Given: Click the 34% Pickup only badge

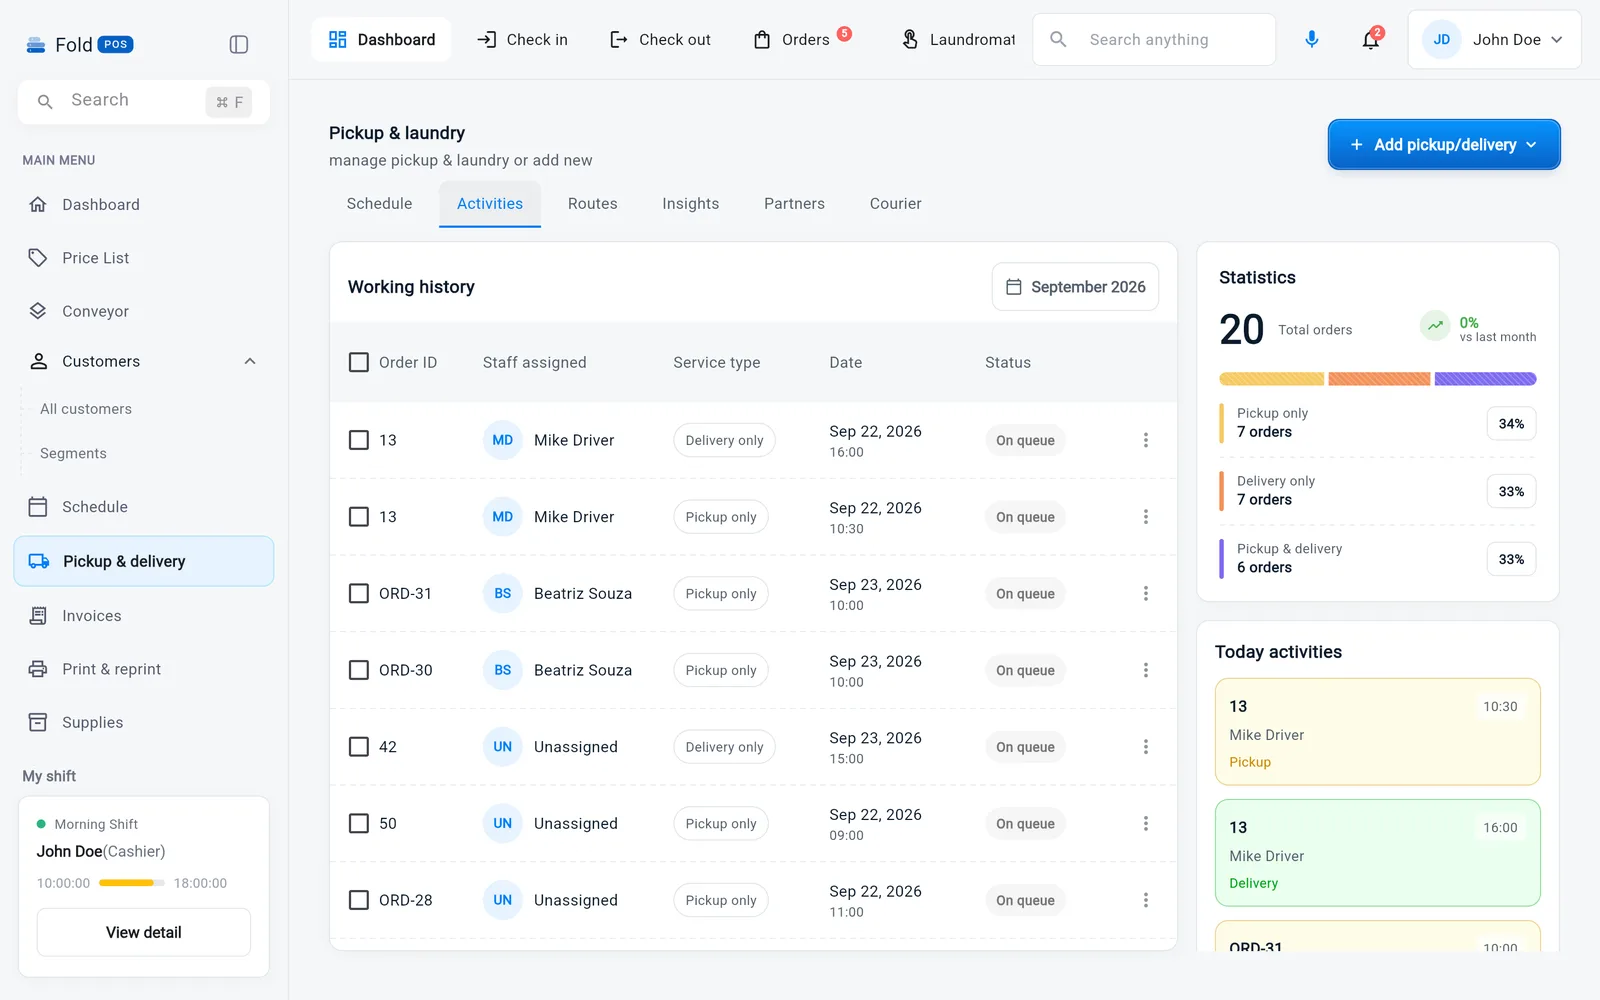Looking at the screenshot, I should coord(1511,424).
